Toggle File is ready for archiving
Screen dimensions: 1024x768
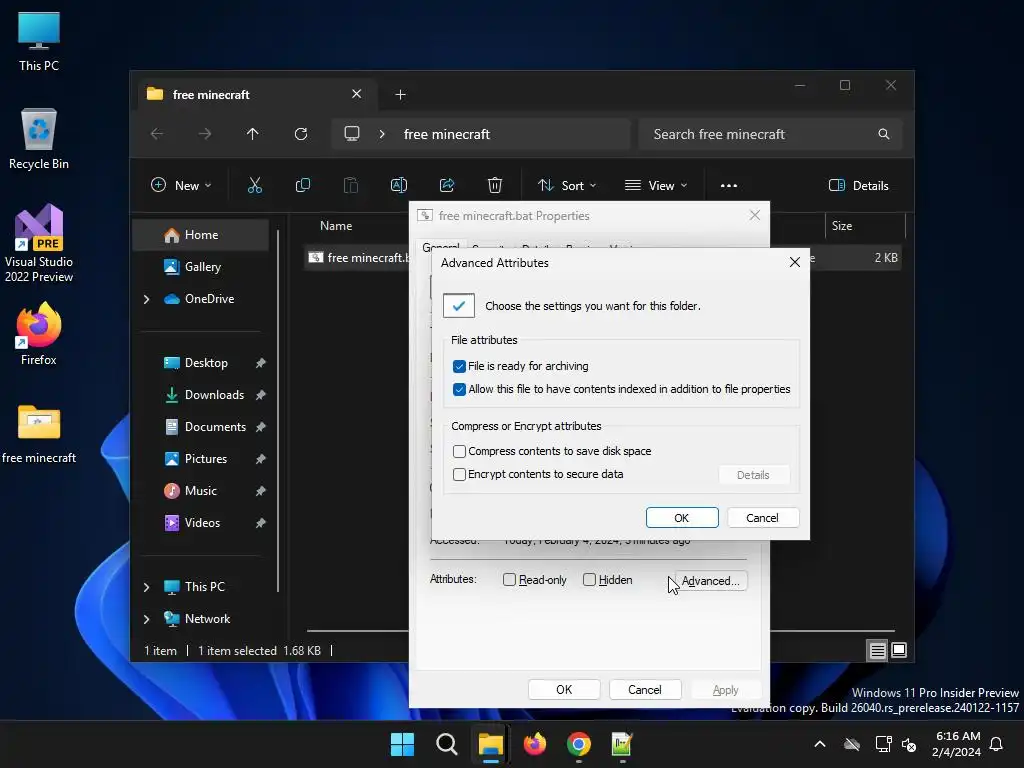[x=459, y=366]
